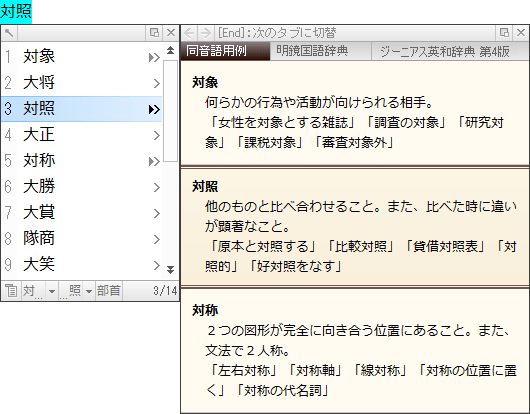Click the detach icon of dictionary pane
This screenshot has height=414, width=530.
[x=504, y=33]
